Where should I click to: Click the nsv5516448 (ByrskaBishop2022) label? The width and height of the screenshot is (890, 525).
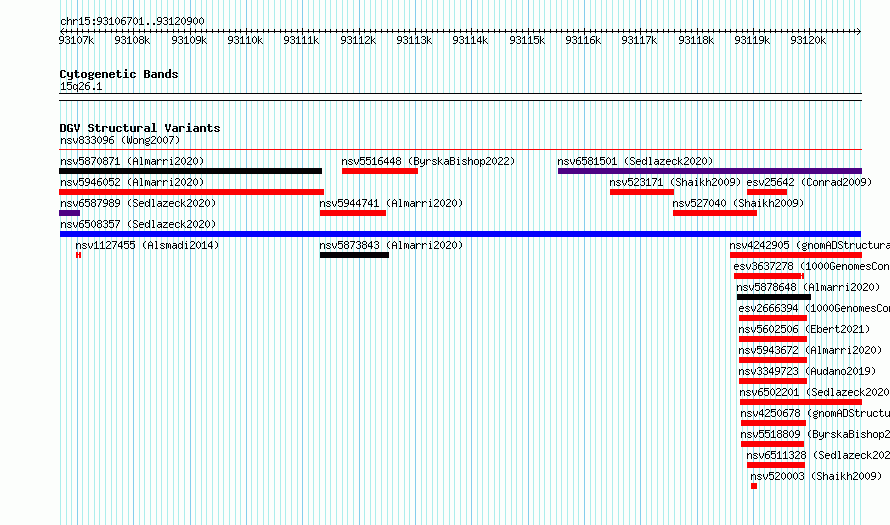(429, 161)
